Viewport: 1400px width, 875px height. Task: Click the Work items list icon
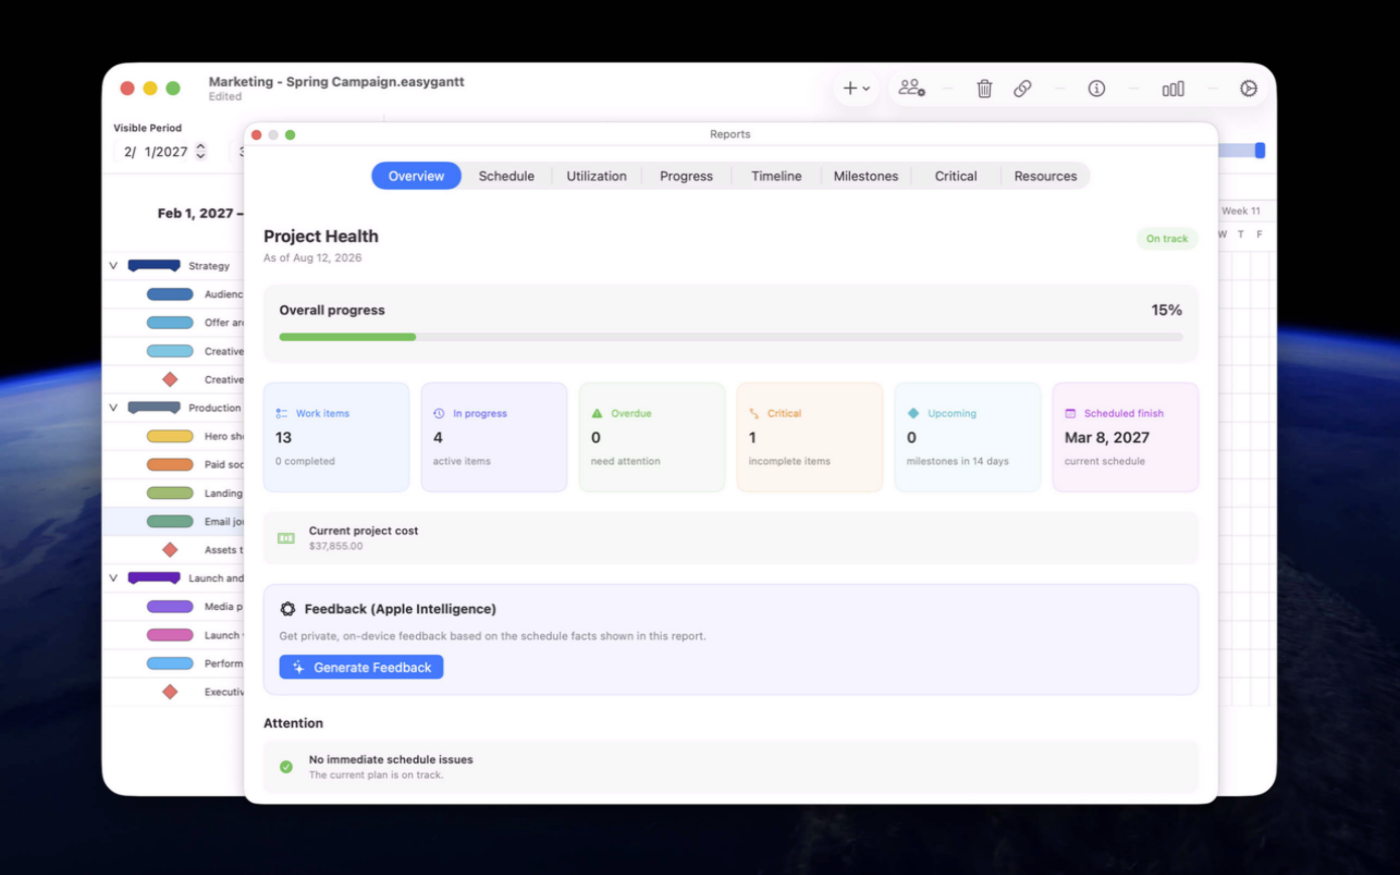(x=282, y=413)
